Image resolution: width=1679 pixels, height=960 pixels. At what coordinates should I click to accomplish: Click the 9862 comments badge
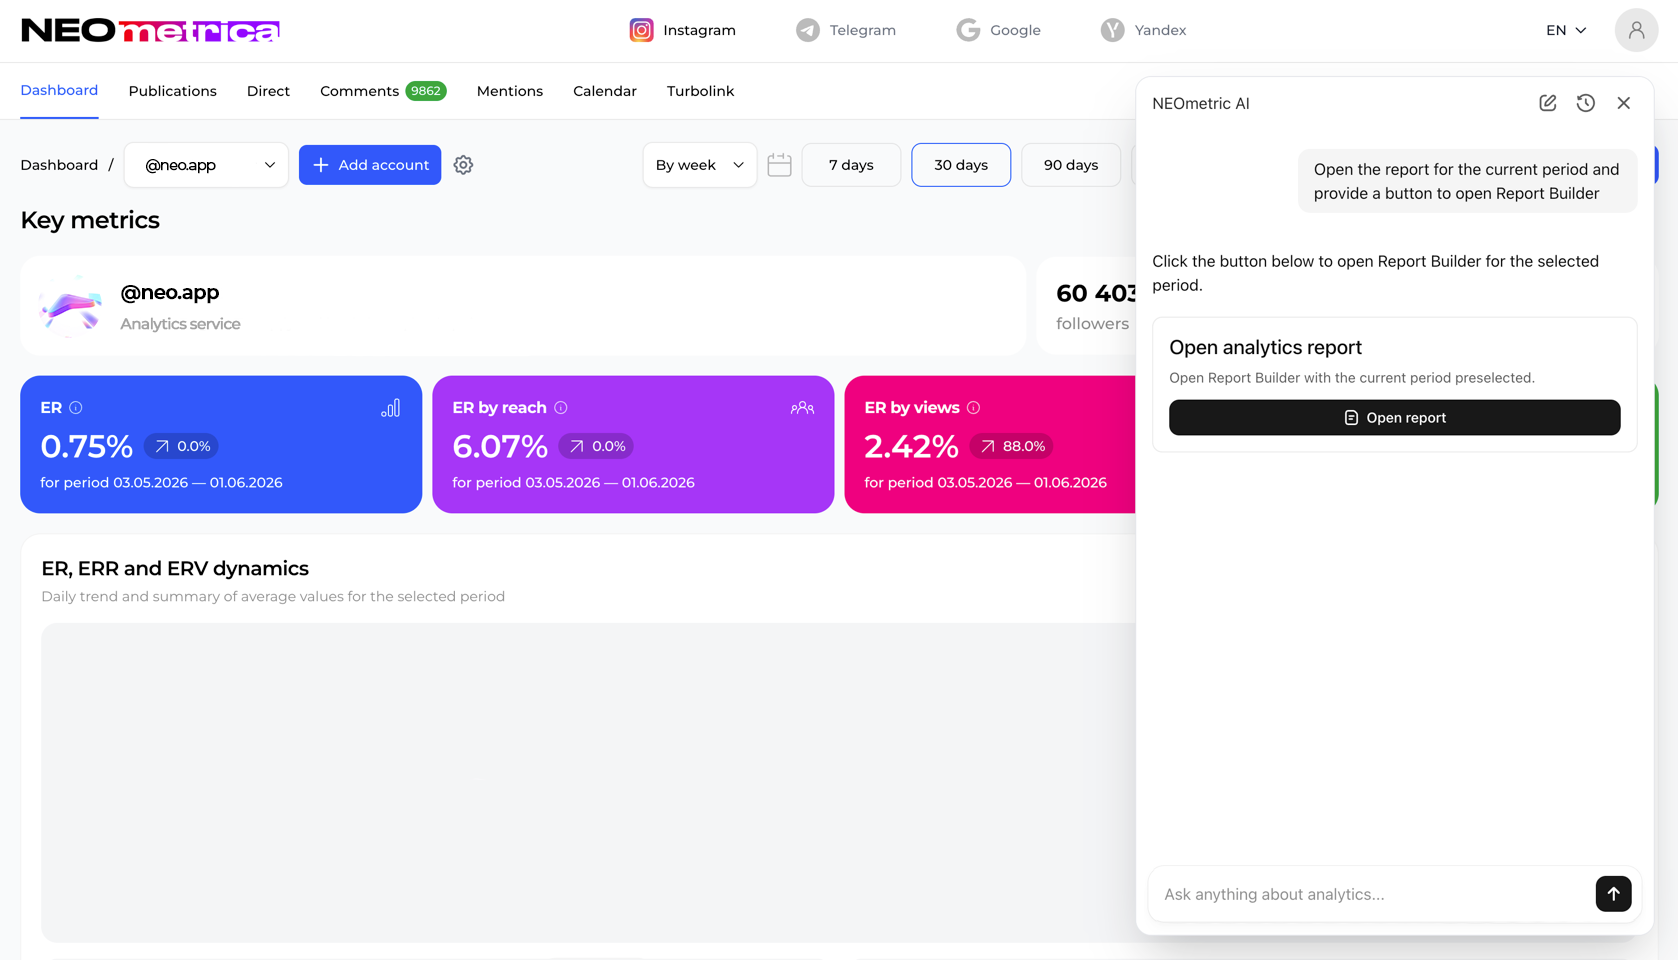426,91
